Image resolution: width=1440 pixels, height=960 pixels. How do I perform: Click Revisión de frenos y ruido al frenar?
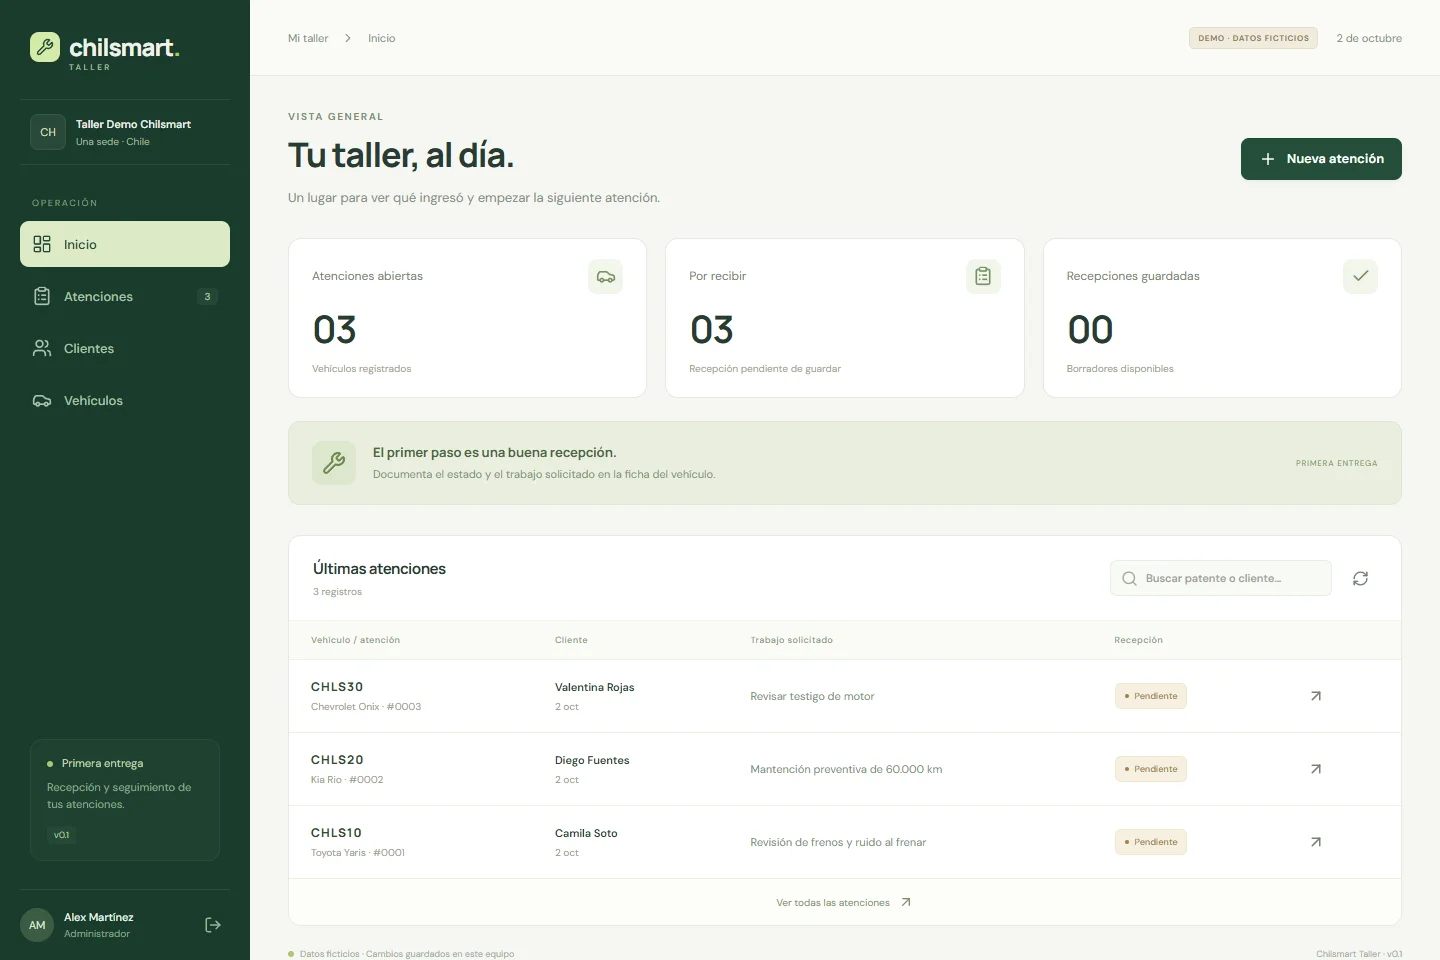pyautogui.click(x=838, y=842)
